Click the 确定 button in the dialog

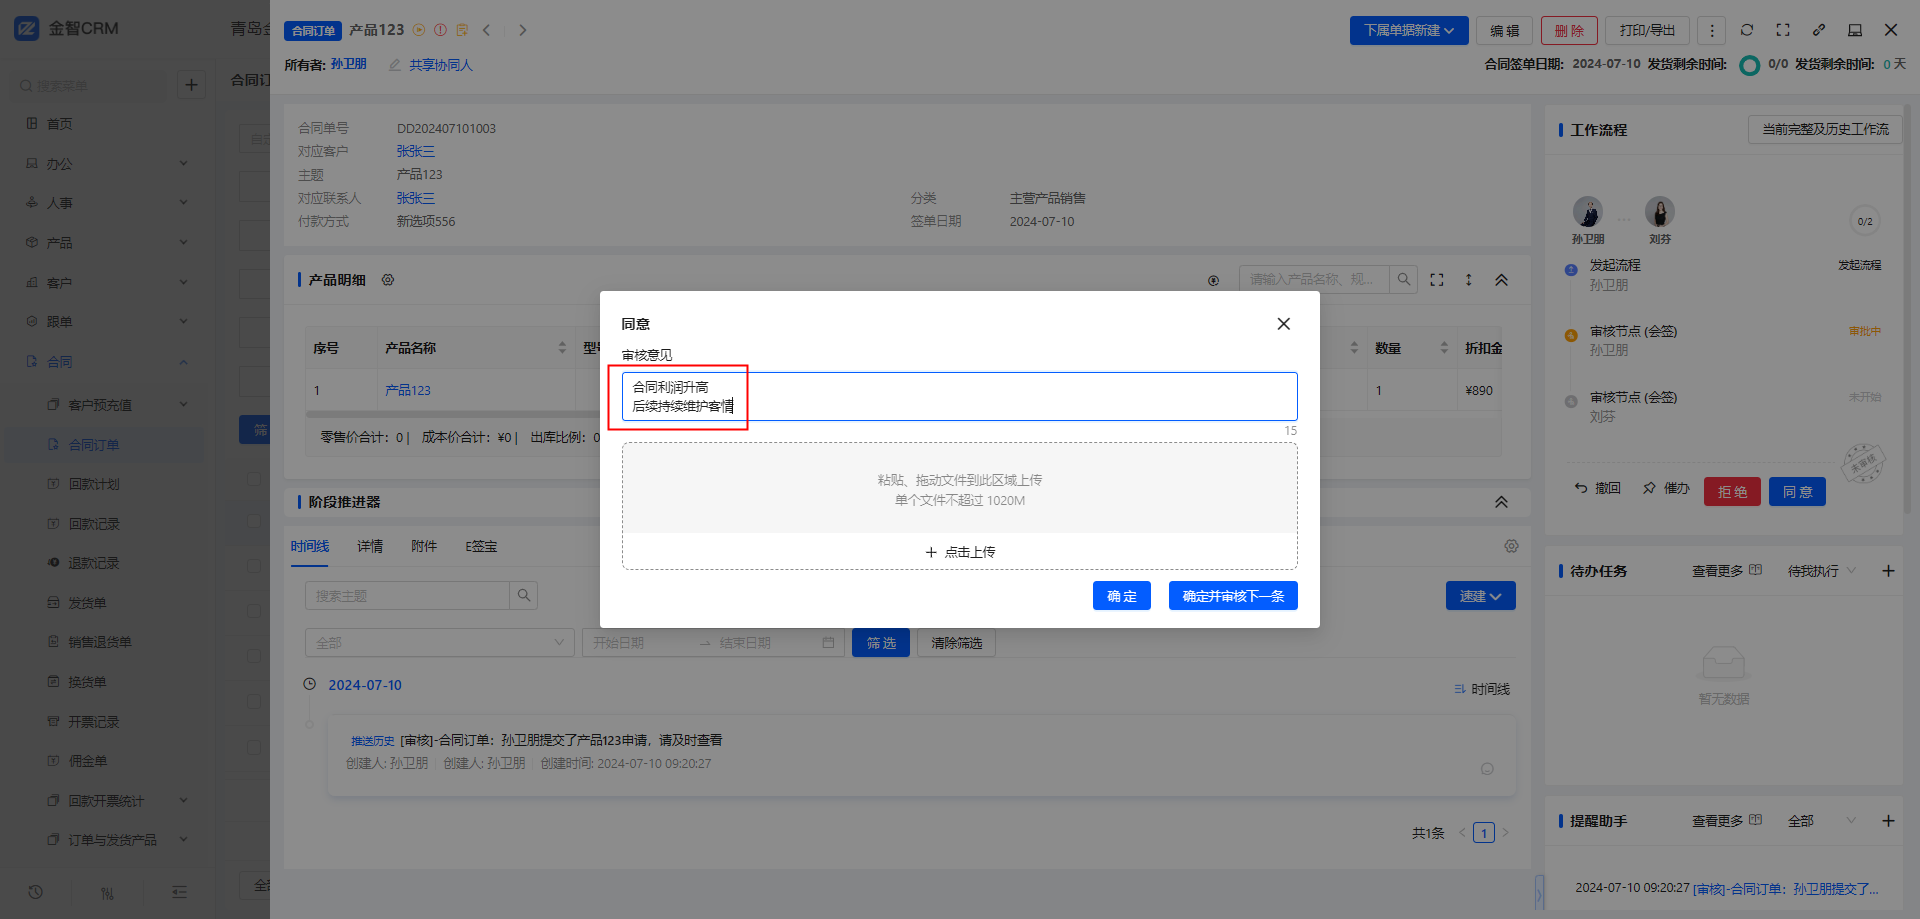[1121, 596]
